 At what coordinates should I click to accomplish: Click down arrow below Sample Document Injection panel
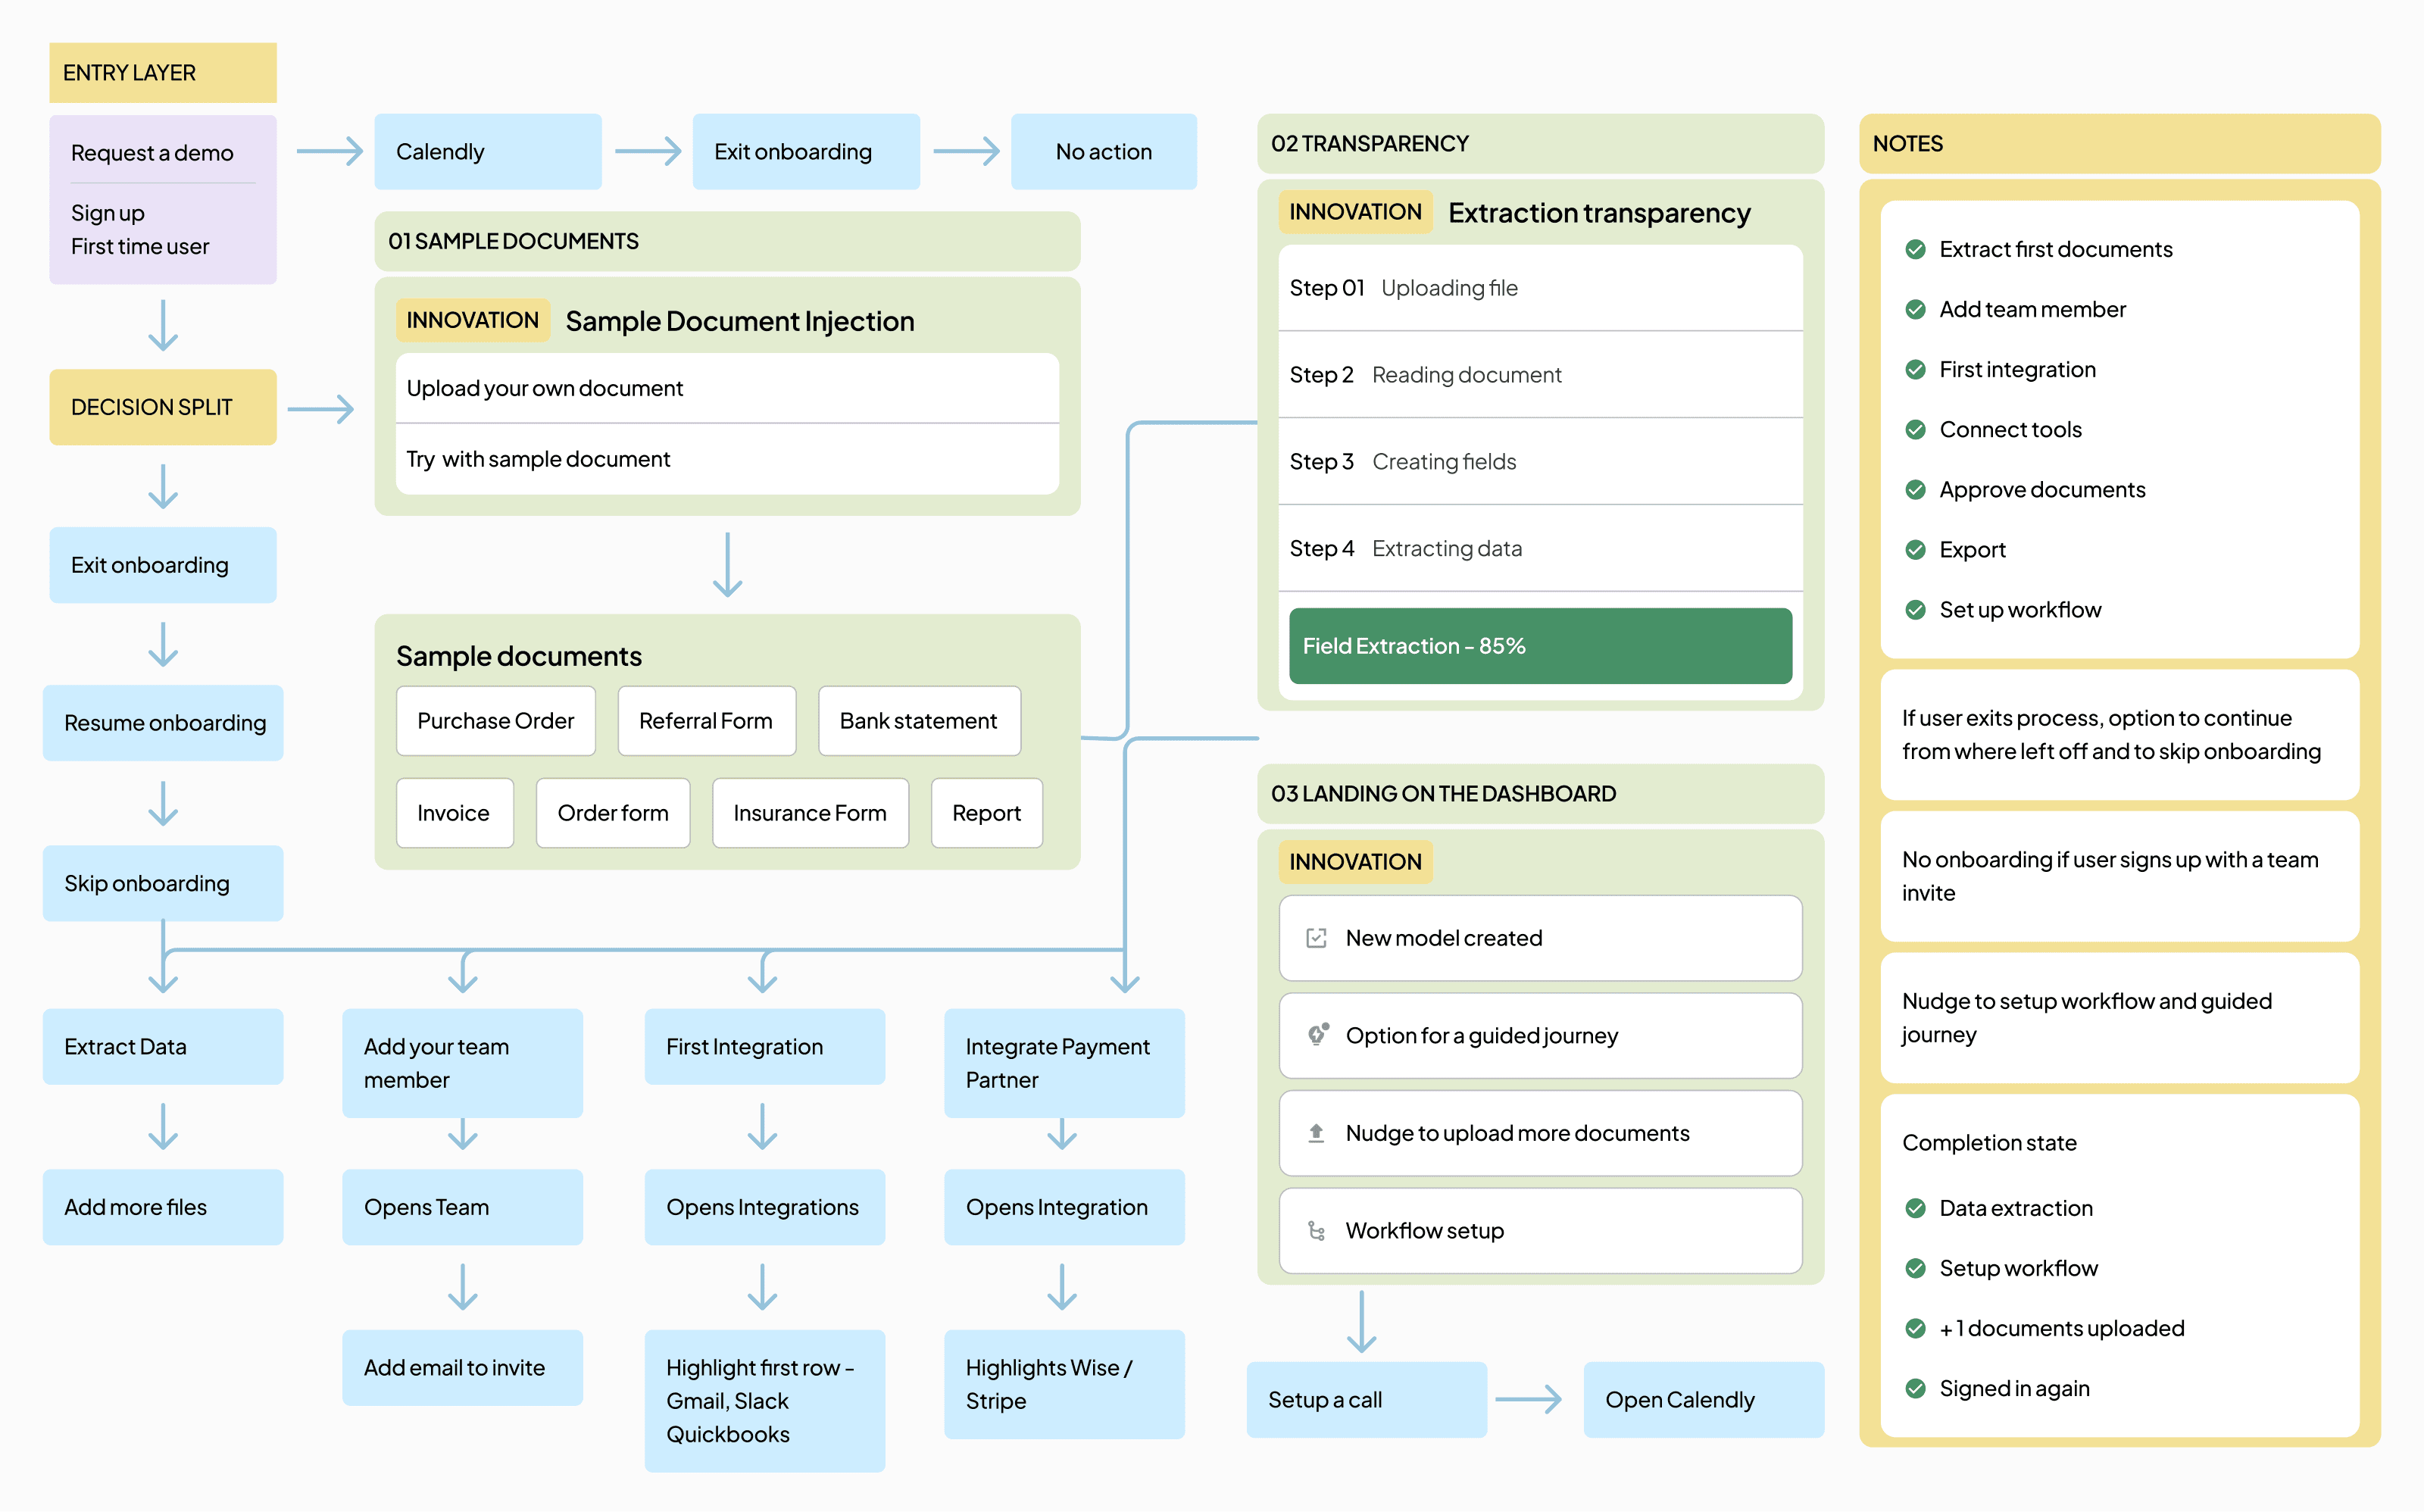point(727,565)
